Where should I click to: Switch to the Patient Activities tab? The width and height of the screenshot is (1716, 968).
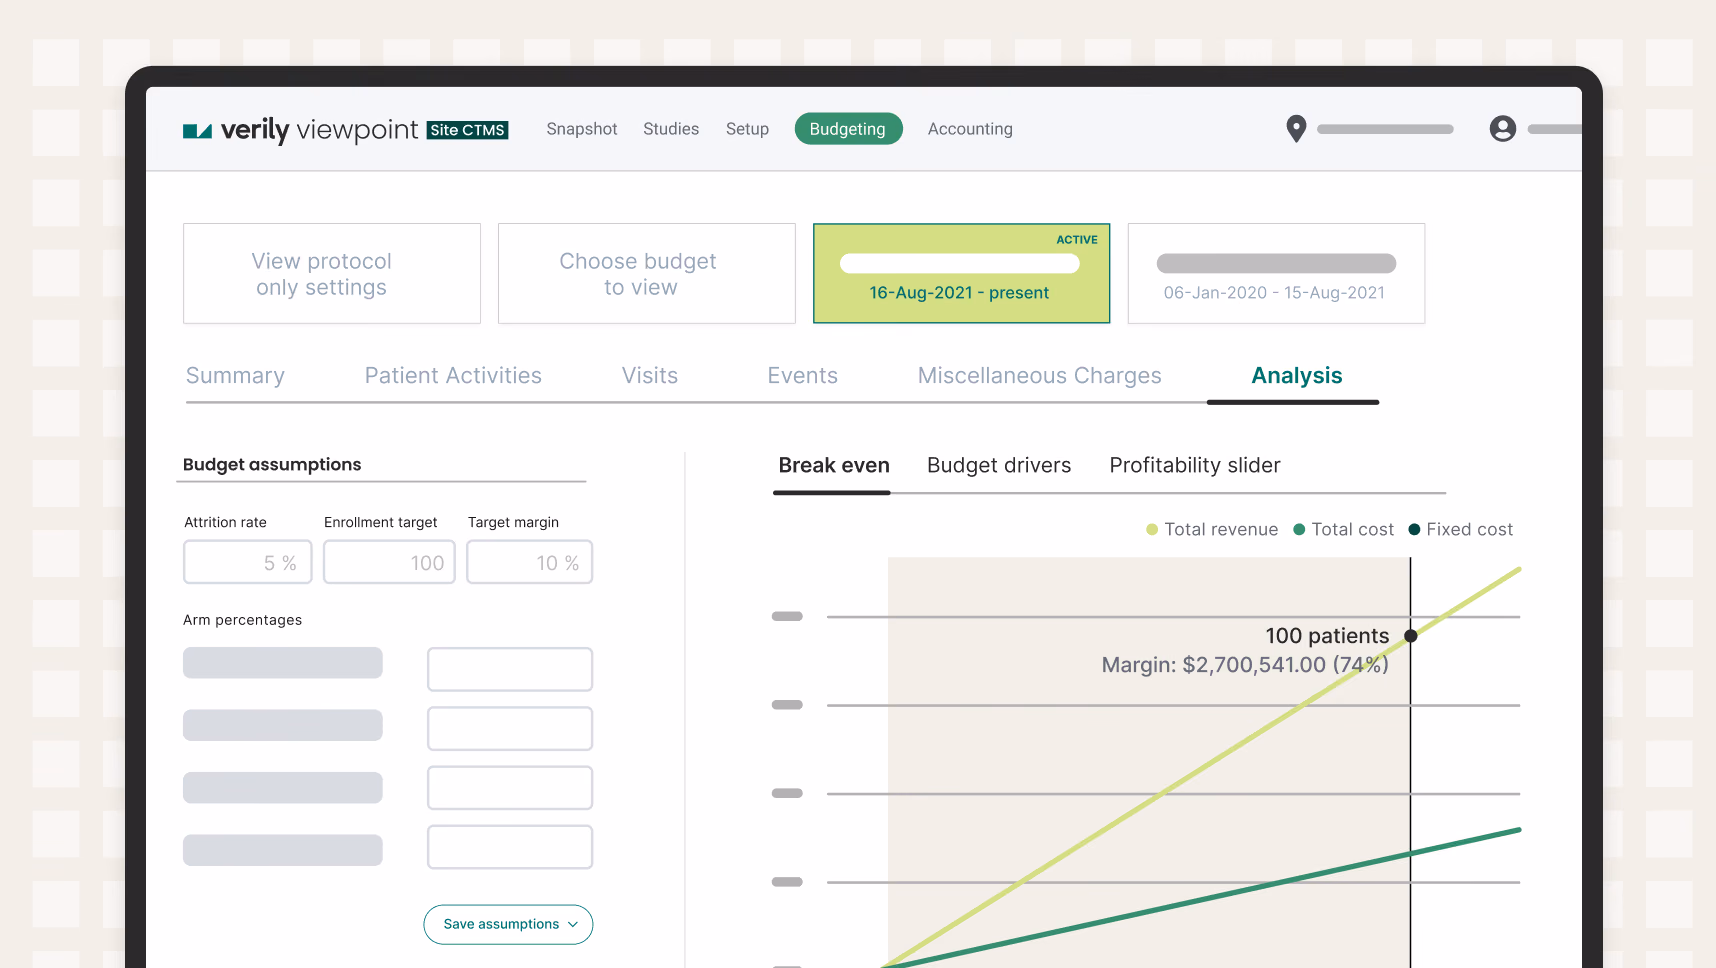point(453,376)
